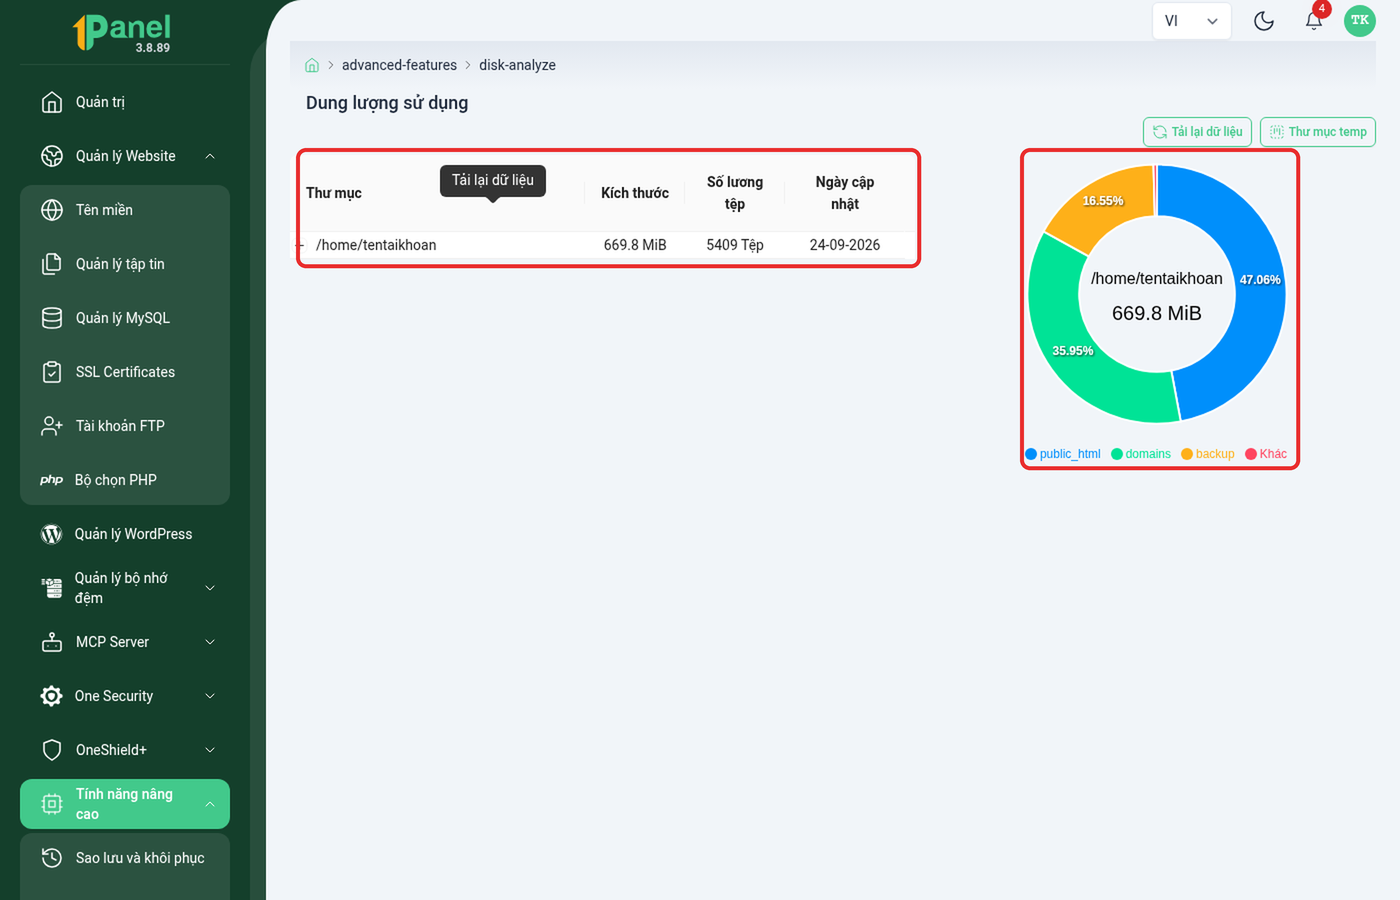Click the Quản trị home icon

(x=52, y=102)
